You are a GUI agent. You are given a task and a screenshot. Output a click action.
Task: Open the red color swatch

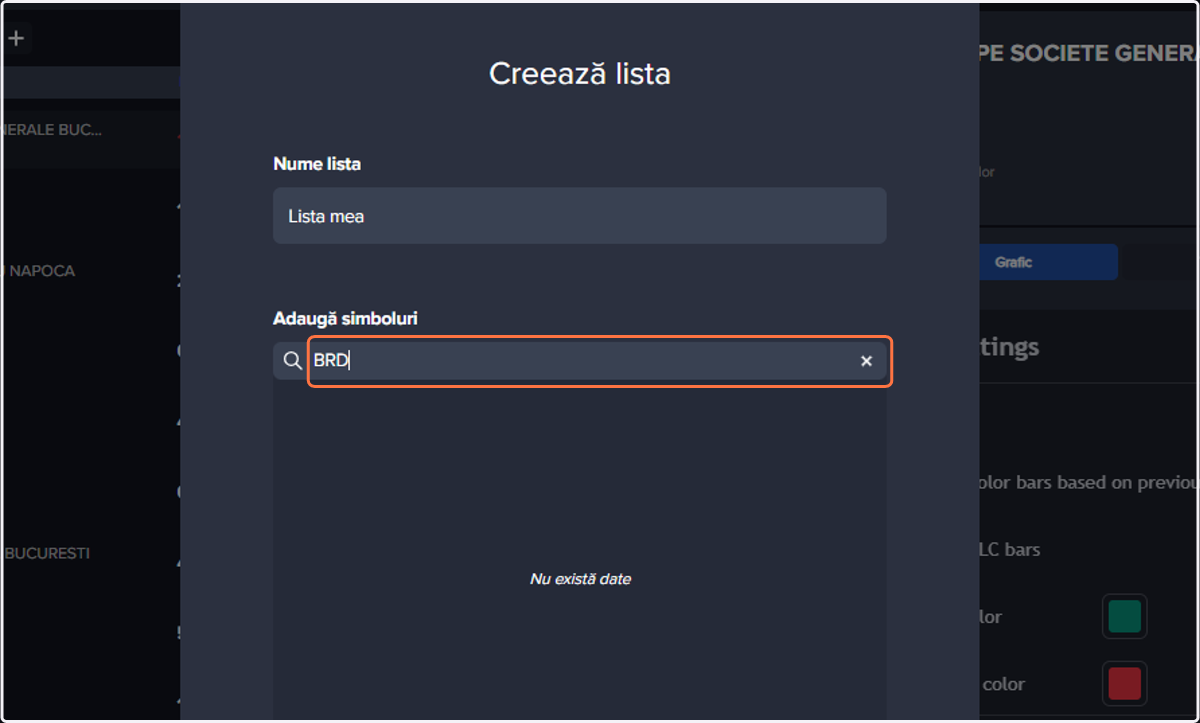pos(1124,684)
